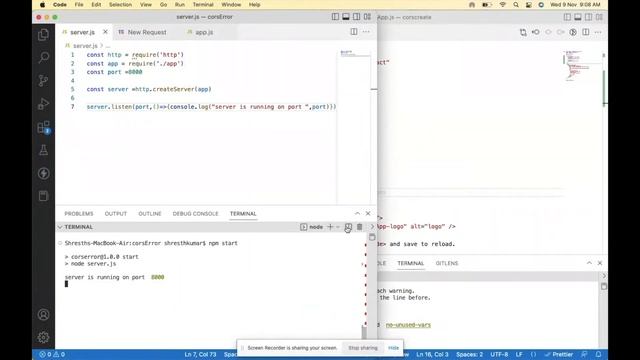The height and width of the screenshot is (360, 640).
Task: Open the PROBLEMS panel tab
Action: (79, 214)
